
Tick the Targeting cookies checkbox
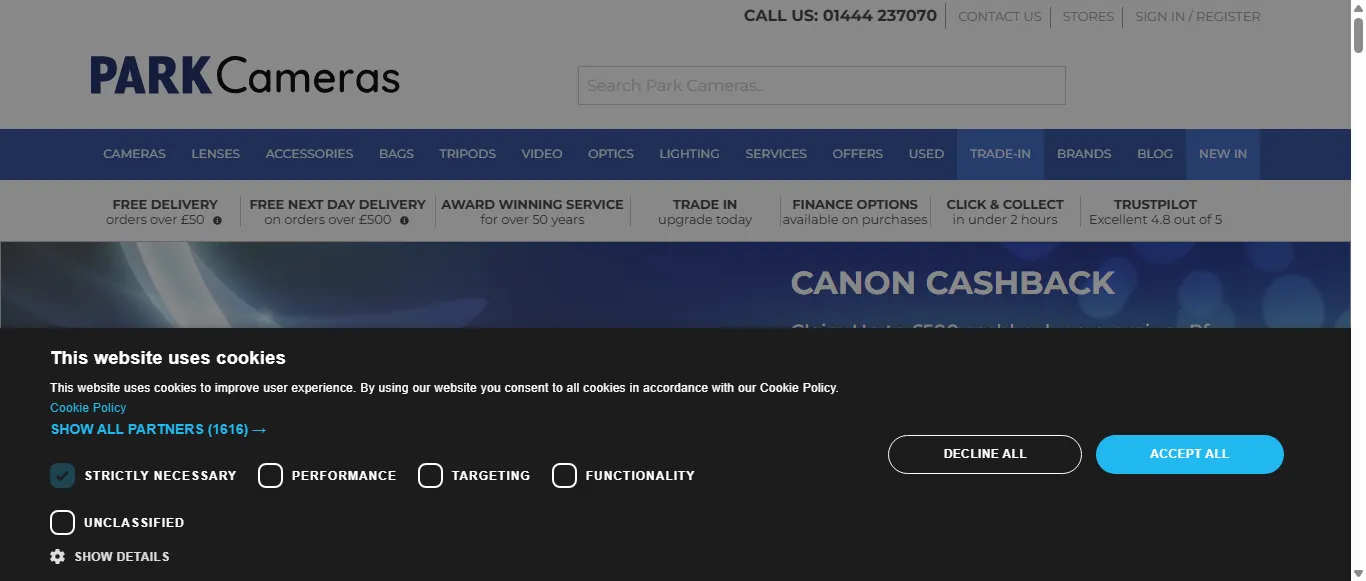[x=430, y=476]
